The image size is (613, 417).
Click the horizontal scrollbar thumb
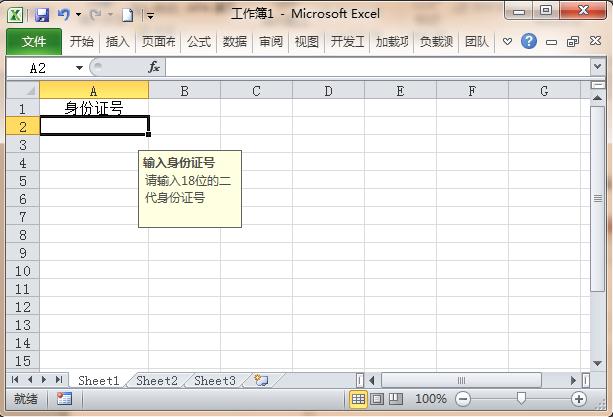(461, 380)
